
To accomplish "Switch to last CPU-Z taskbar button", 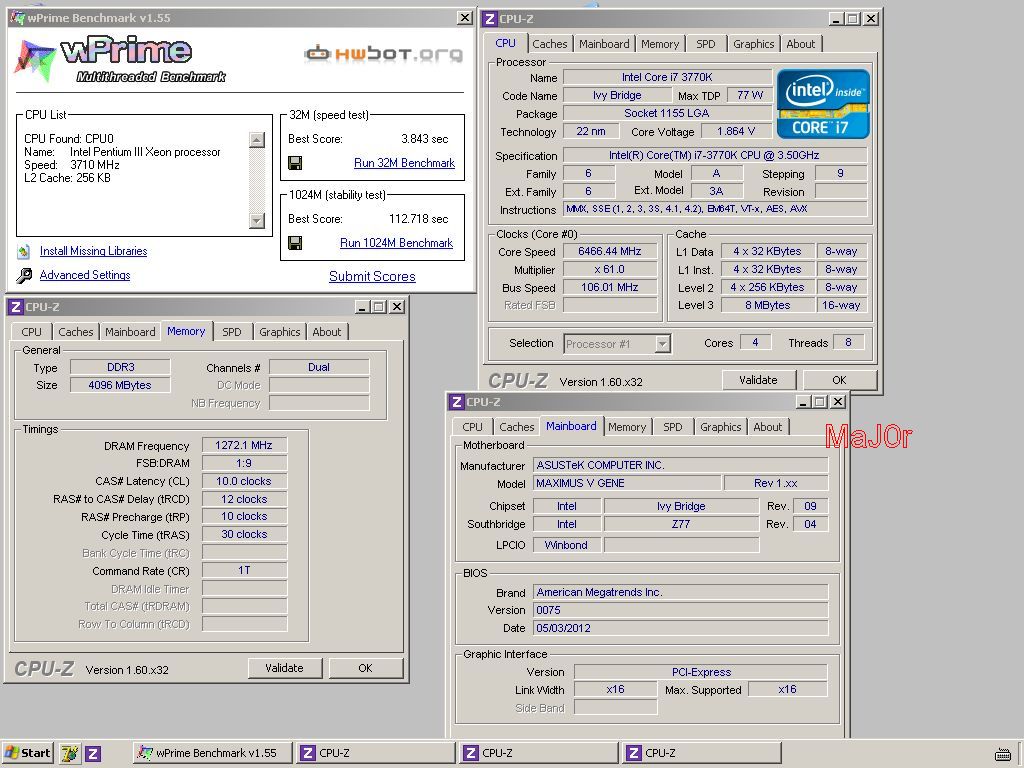I will coord(701,753).
